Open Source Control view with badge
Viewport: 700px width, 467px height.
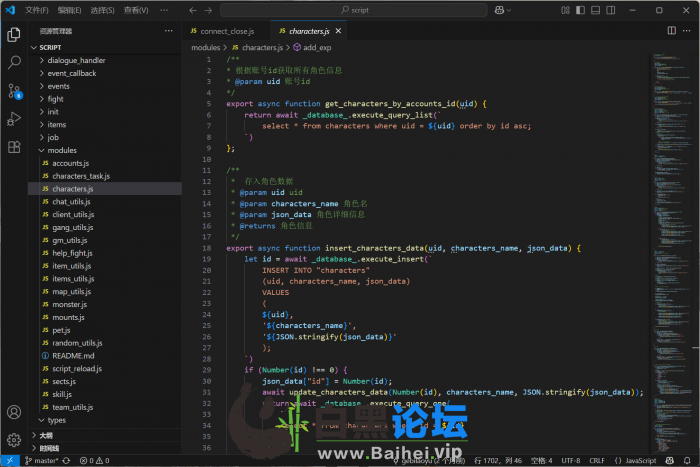click(14, 91)
